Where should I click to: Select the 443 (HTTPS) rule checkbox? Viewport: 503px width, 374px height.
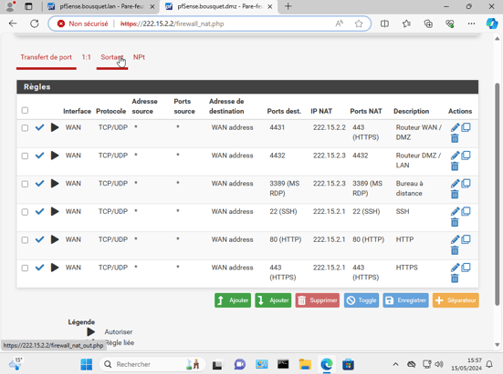point(25,268)
